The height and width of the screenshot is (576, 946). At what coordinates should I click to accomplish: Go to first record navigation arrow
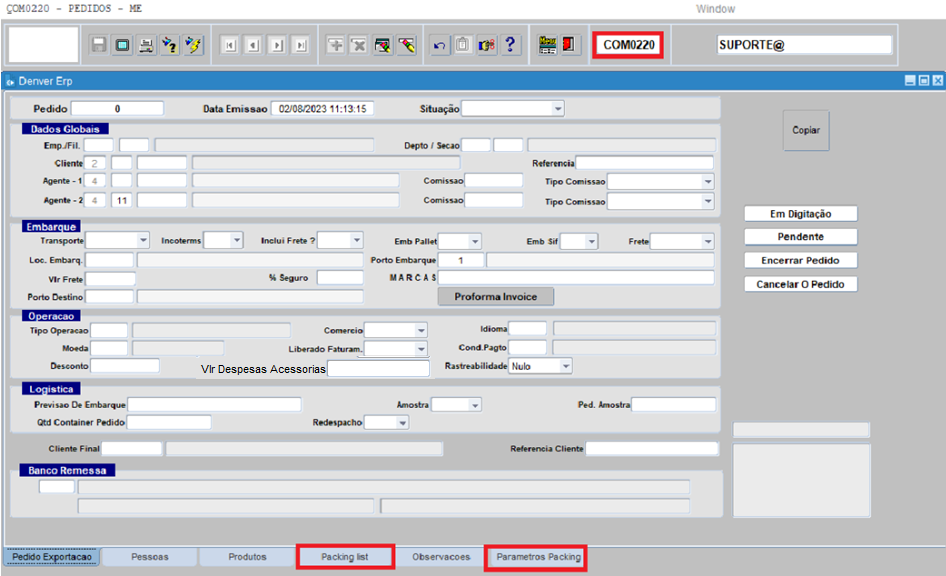230,45
